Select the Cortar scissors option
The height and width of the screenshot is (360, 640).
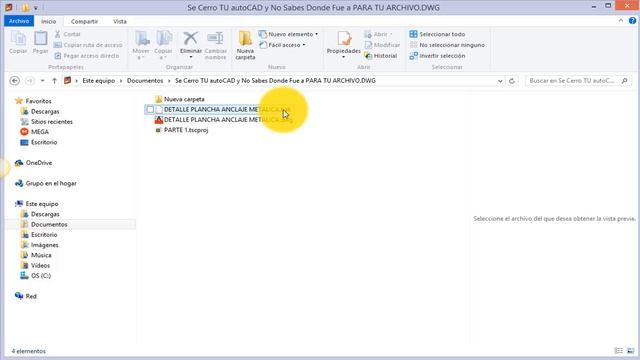pos(68,34)
